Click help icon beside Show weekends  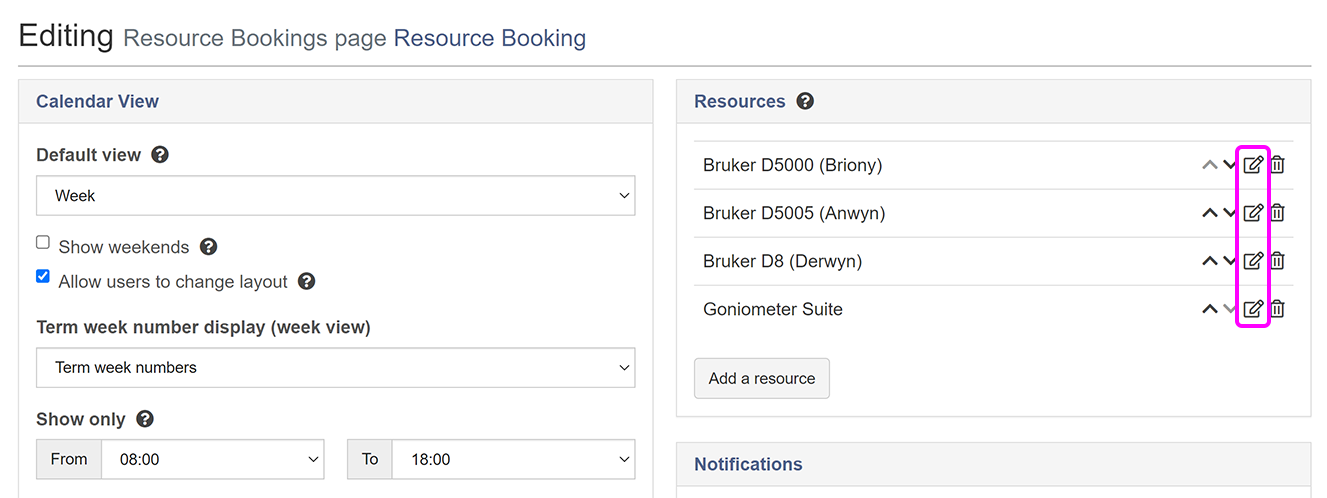(x=208, y=247)
